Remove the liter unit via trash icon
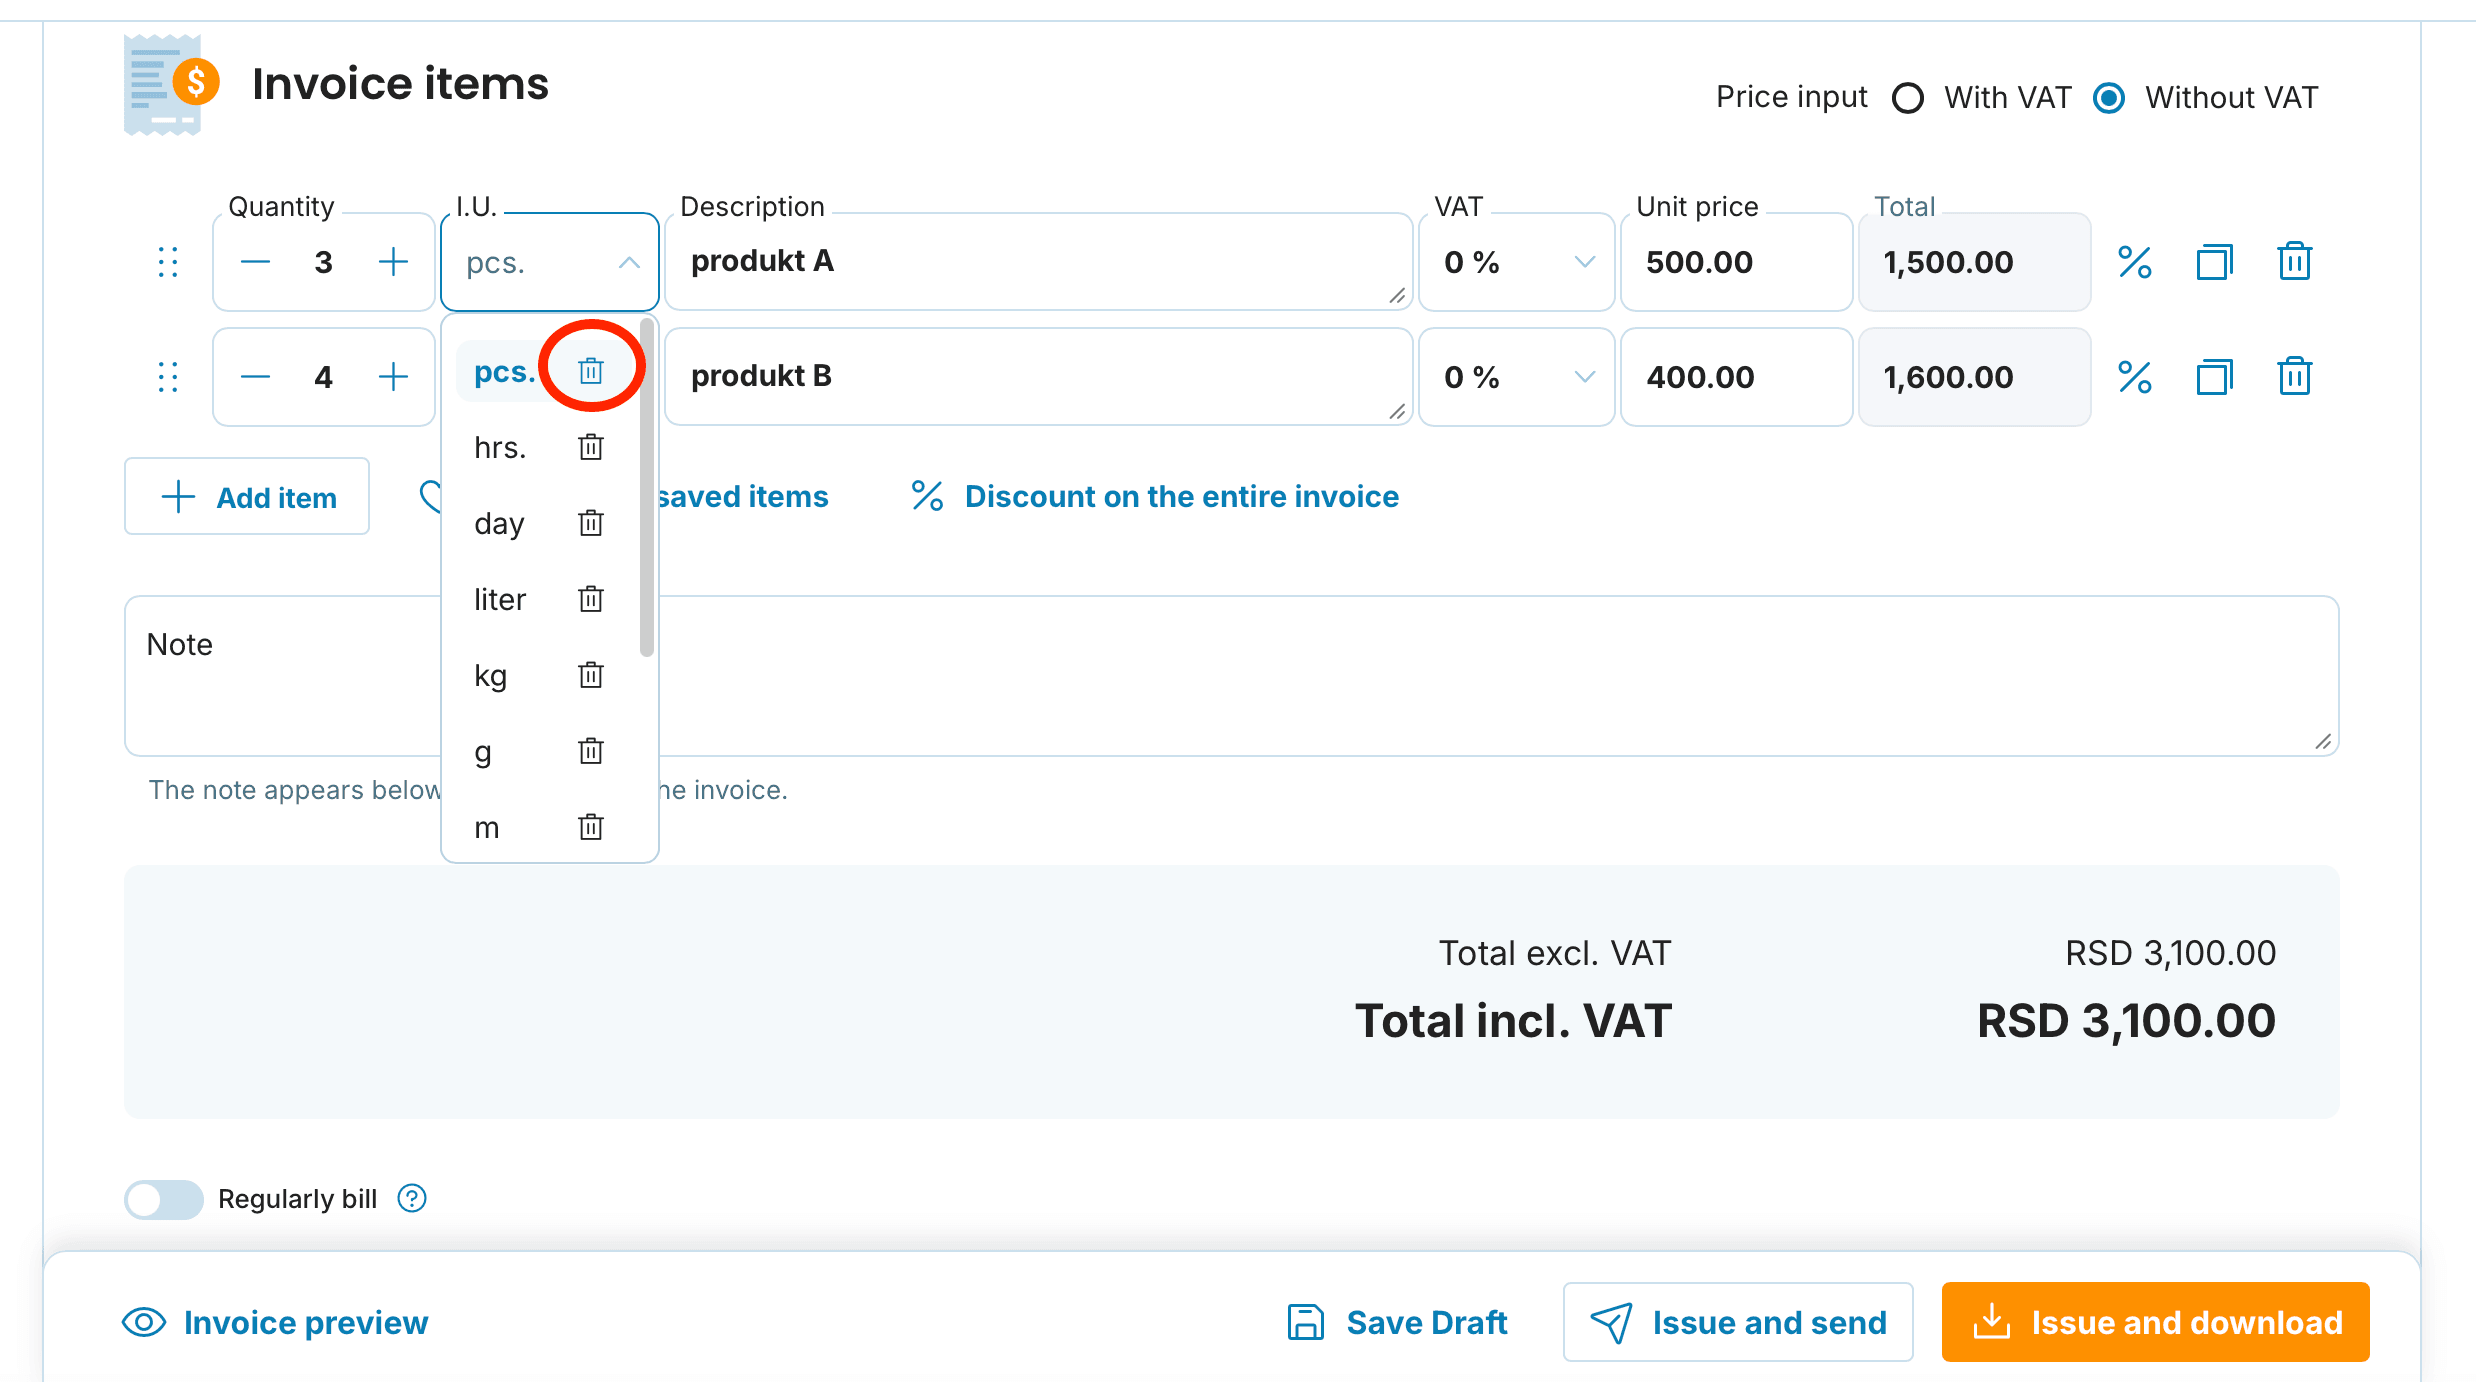The image size is (2476, 1382). click(x=591, y=599)
